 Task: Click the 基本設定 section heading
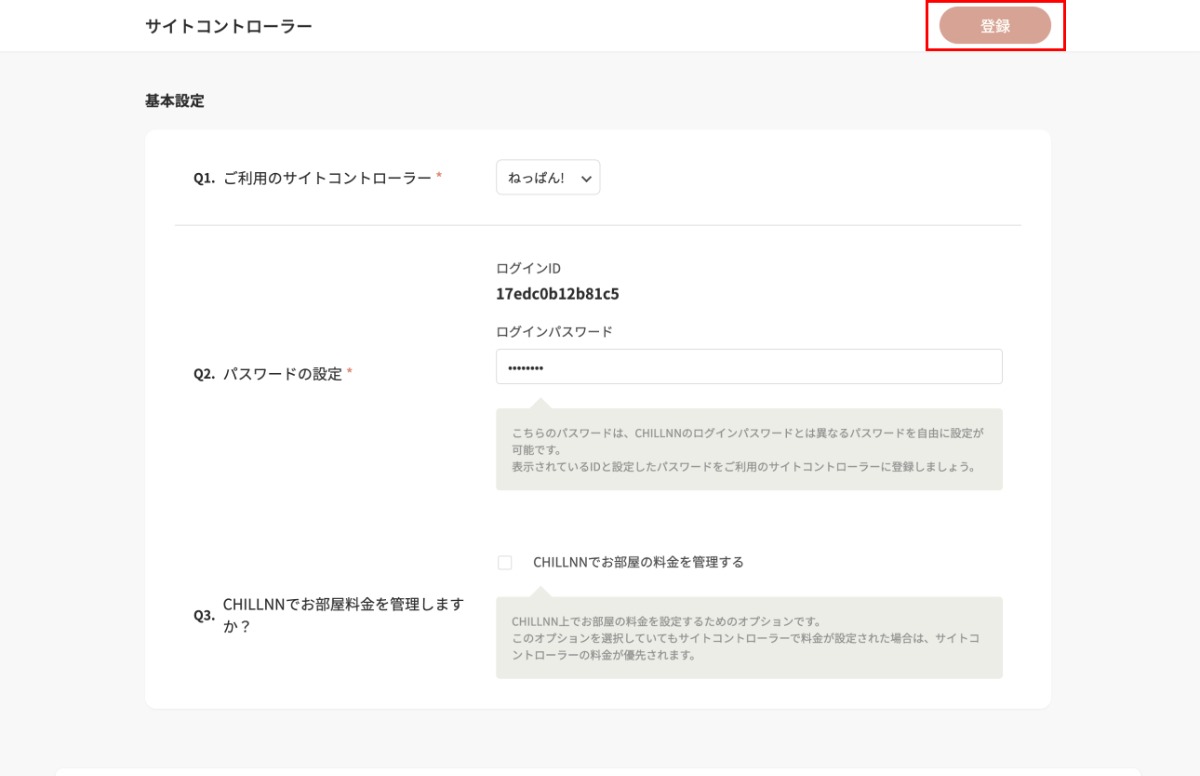click(x=174, y=101)
